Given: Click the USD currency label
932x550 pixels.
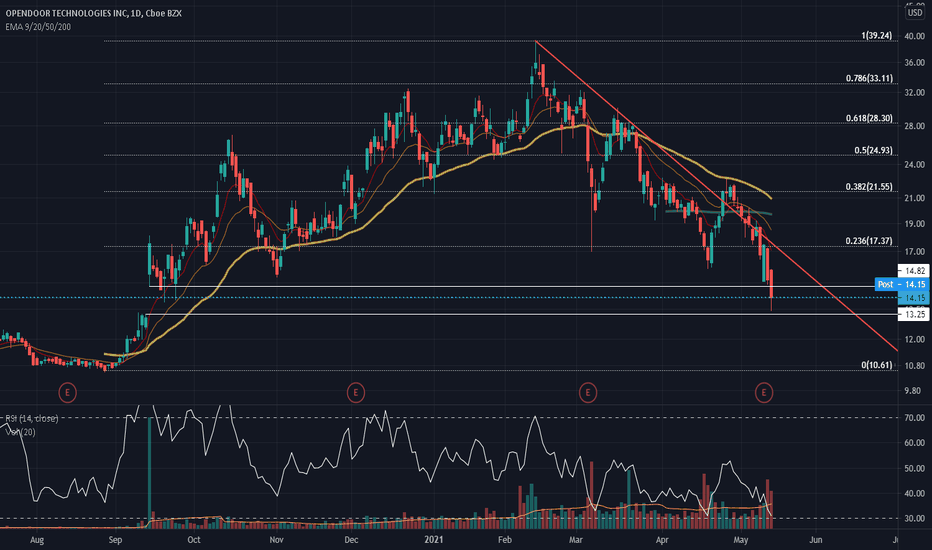Looking at the screenshot, I should pos(915,12).
